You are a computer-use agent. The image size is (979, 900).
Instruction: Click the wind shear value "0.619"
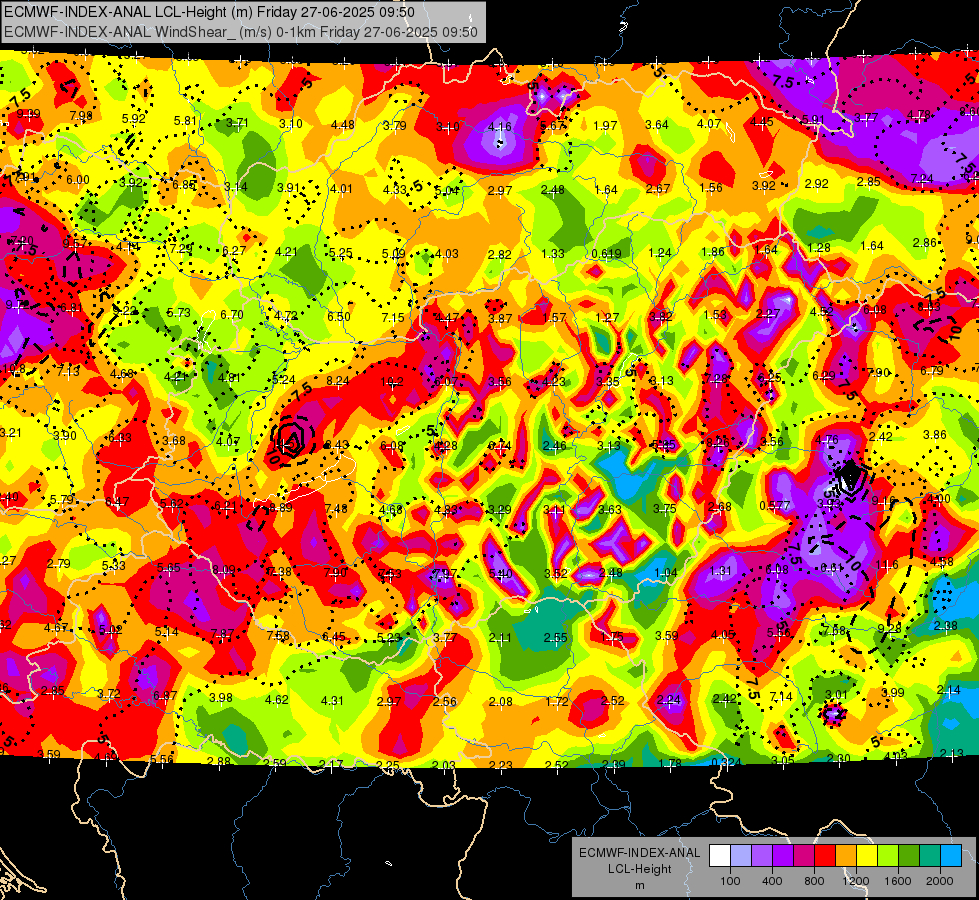coord(606,254)
